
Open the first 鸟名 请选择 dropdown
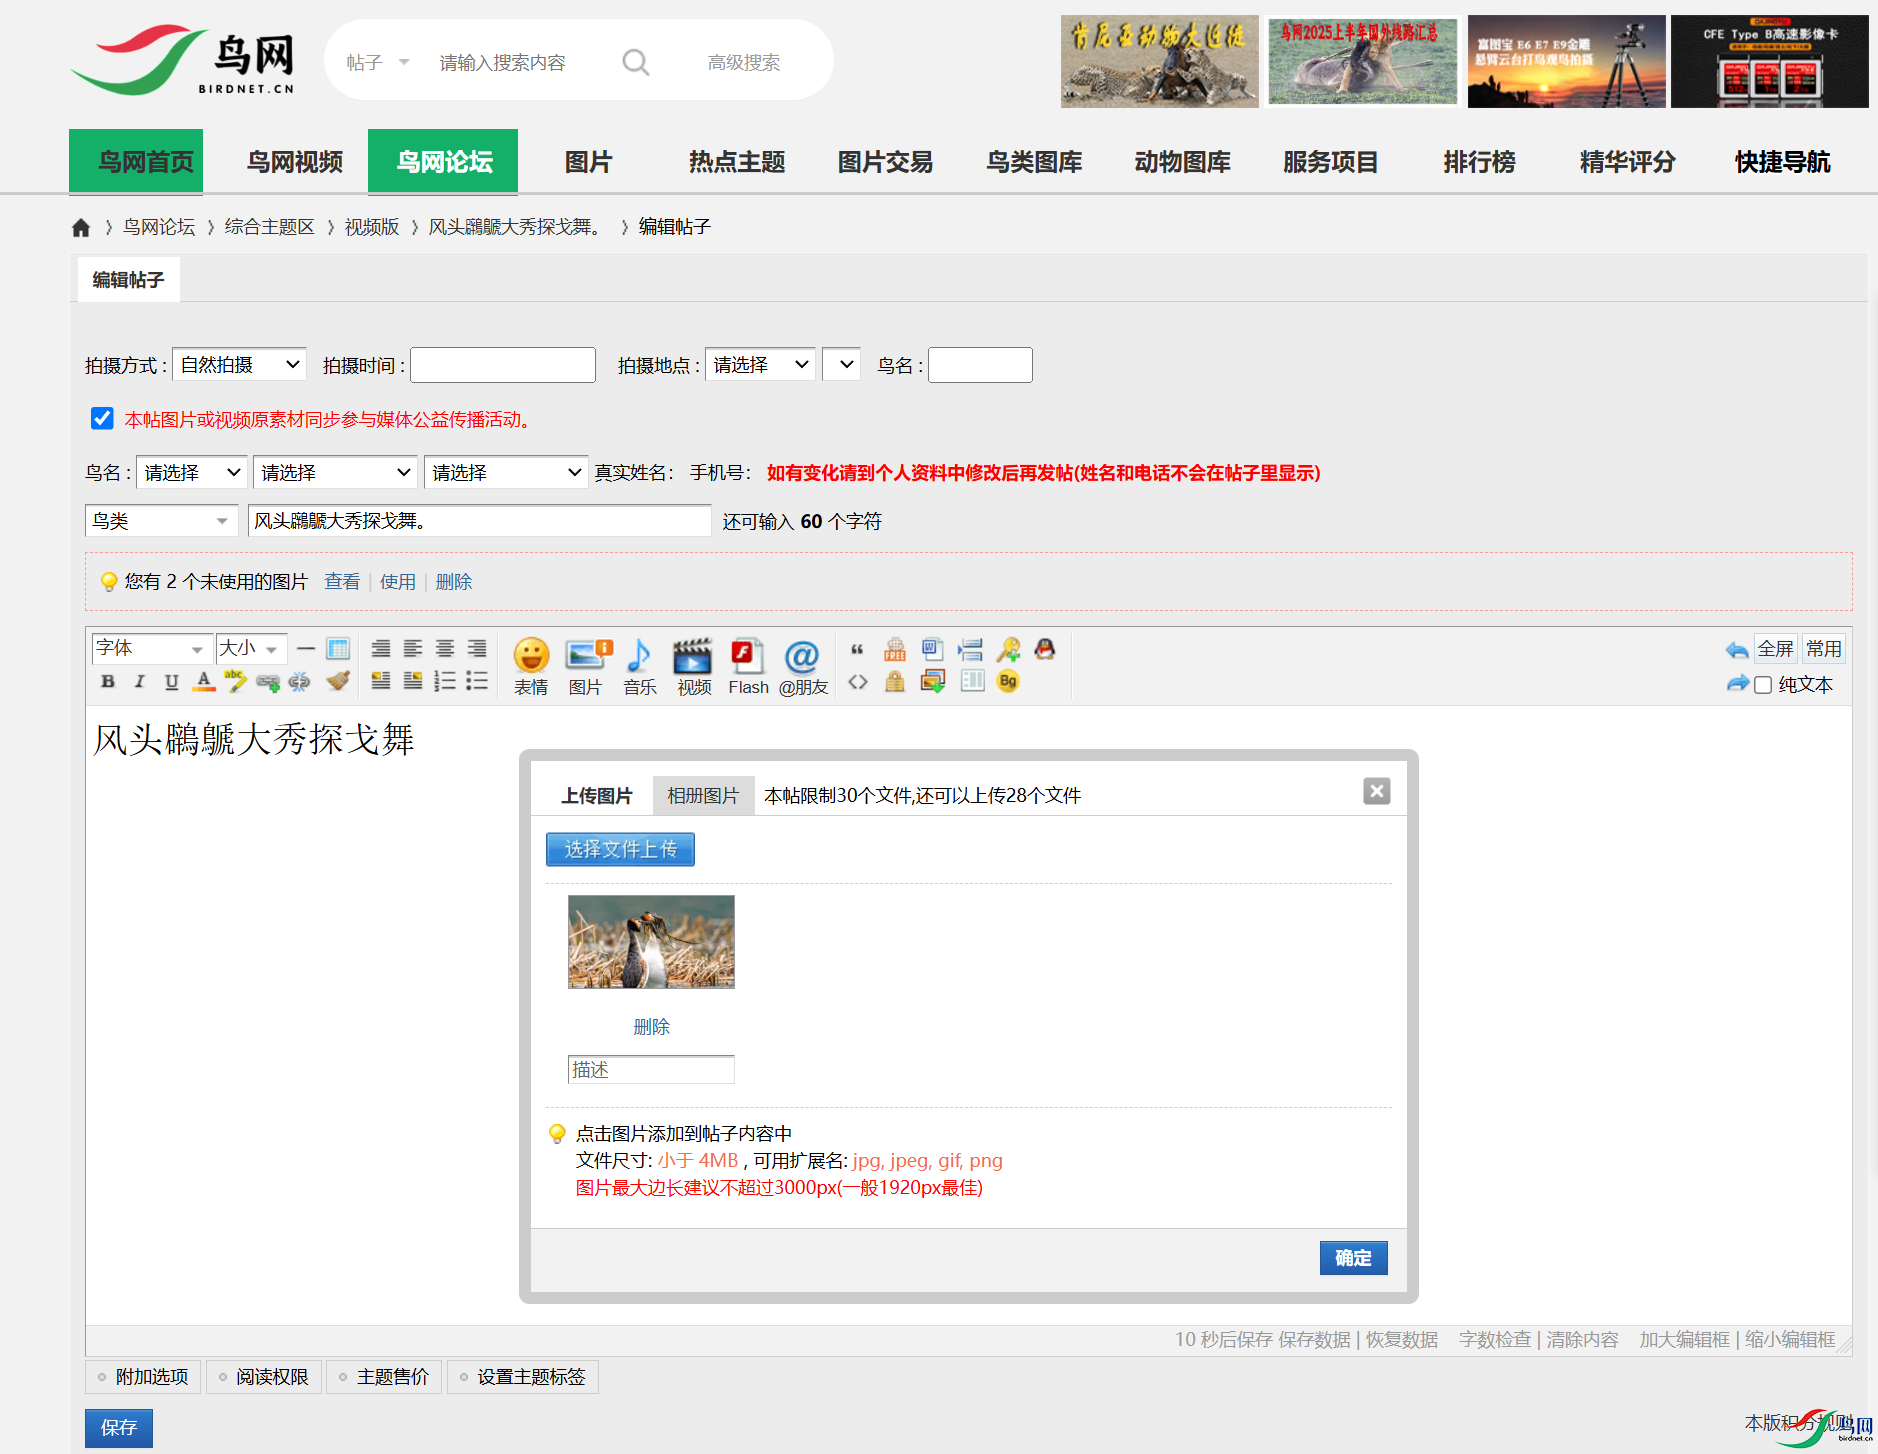(191, 472)
